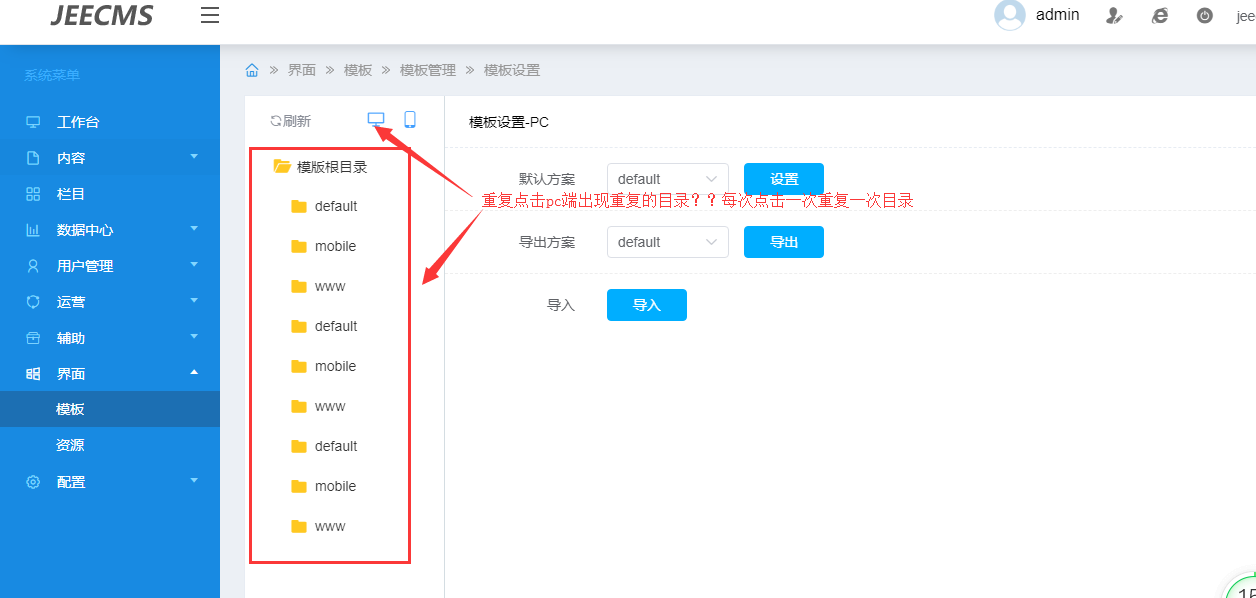Open the 默认方案 default dropdown
This screenshot has height=598, width=1256.
[x=668, y=179]
